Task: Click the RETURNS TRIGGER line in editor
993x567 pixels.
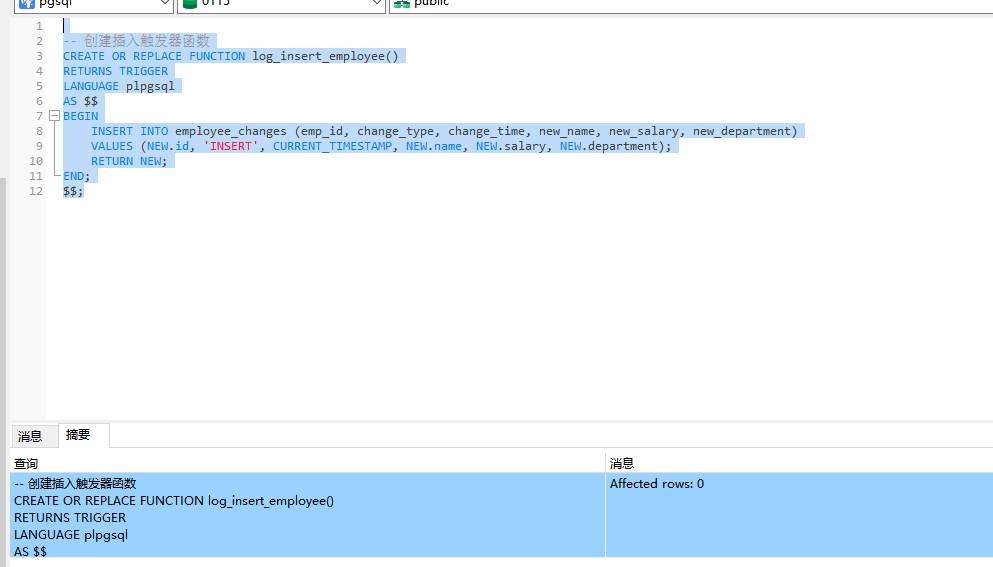Action: (x=115, y=71)
